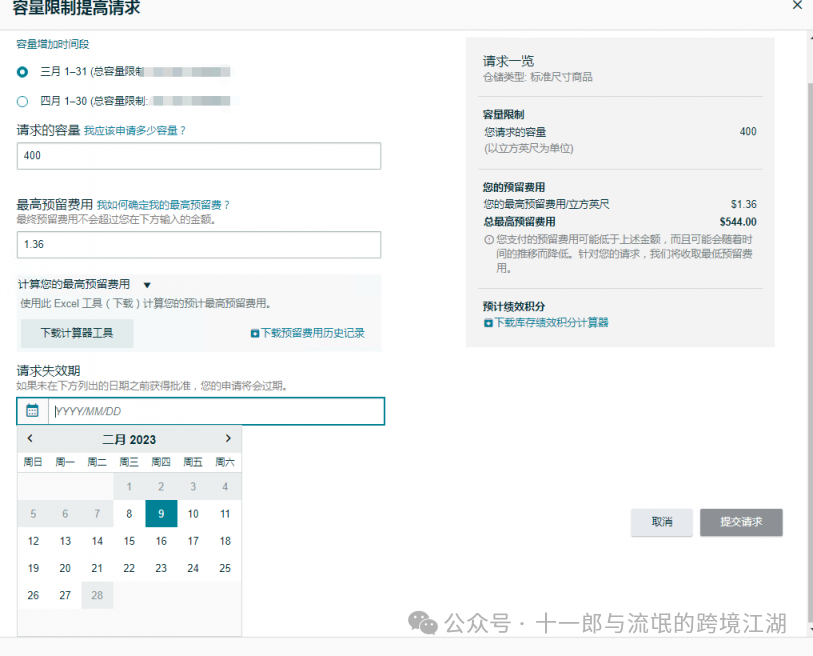Go to next month in calendar
This screenshot has height=656, width=813.
(228, 438)
